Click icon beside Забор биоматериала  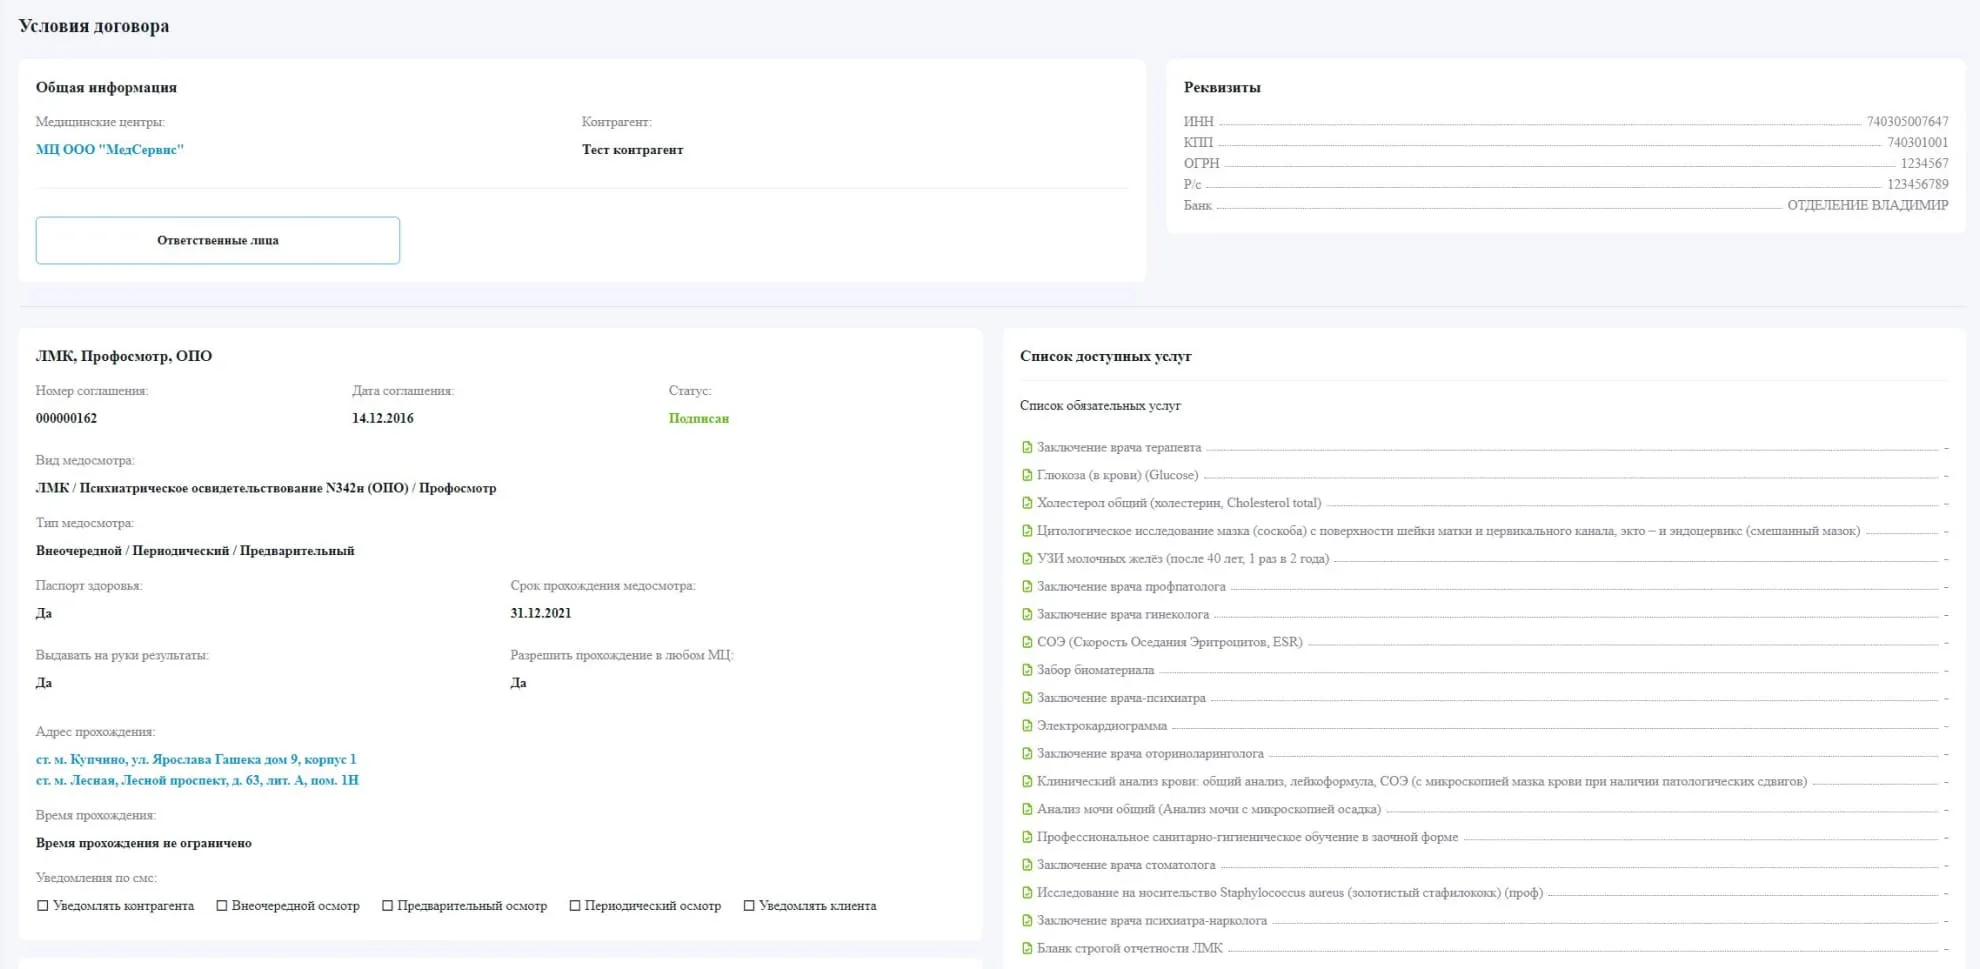(1027, 670)
